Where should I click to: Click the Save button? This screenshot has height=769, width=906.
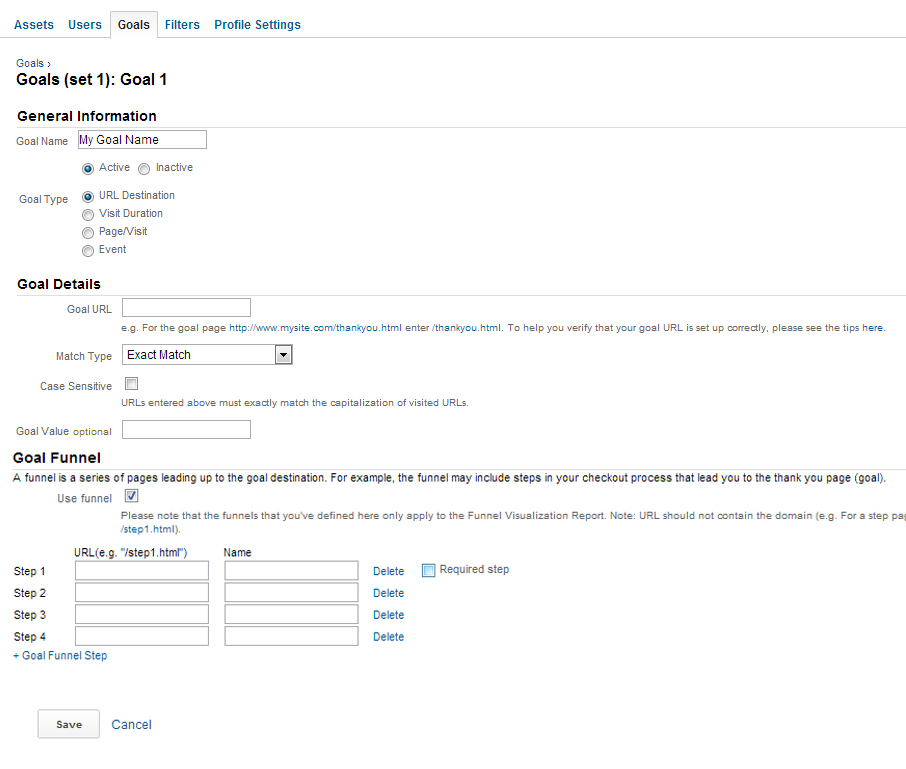pyautogui.click(x=69, y=724)
